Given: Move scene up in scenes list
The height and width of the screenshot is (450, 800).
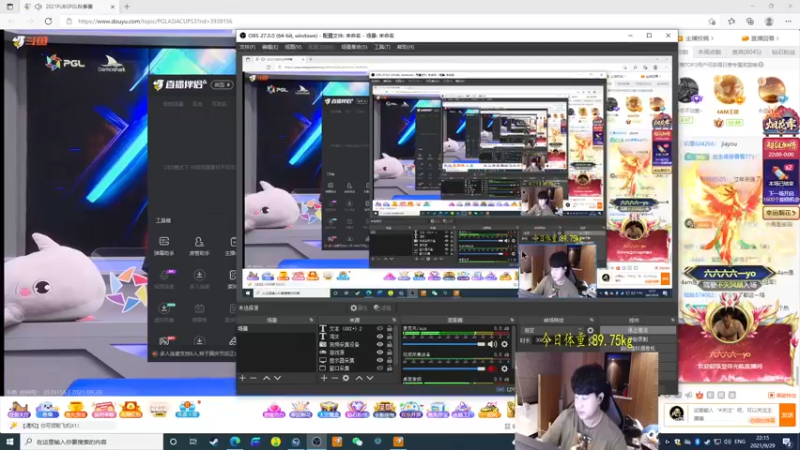Looking at the screenshot, I should (266, 378).
